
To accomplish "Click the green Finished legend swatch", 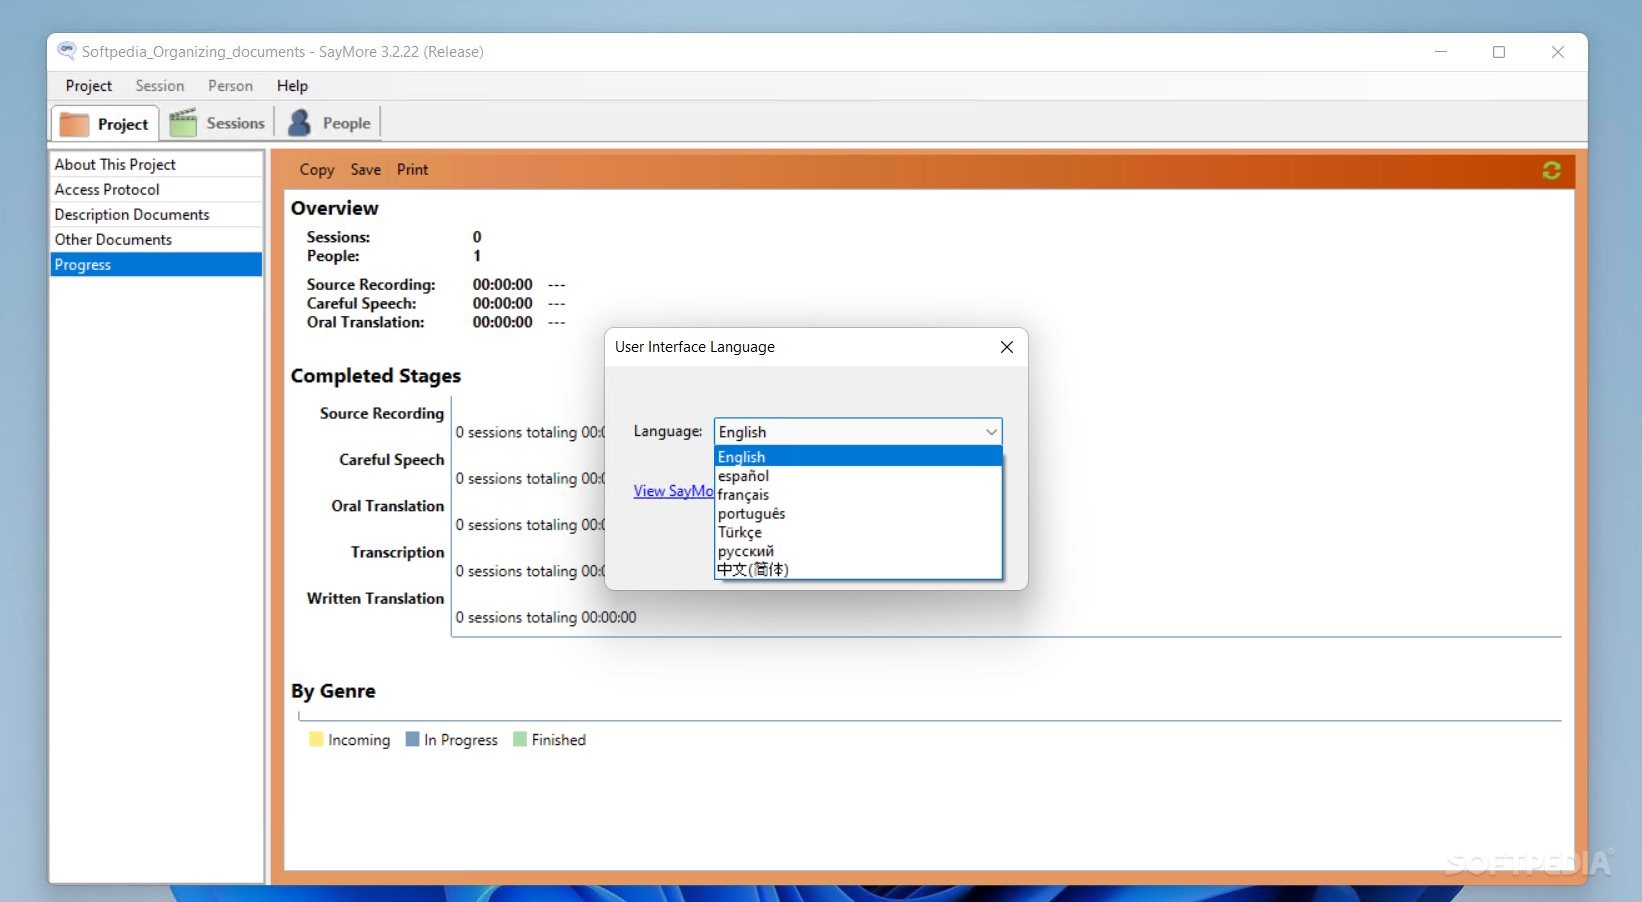I will tap(520, 739).
